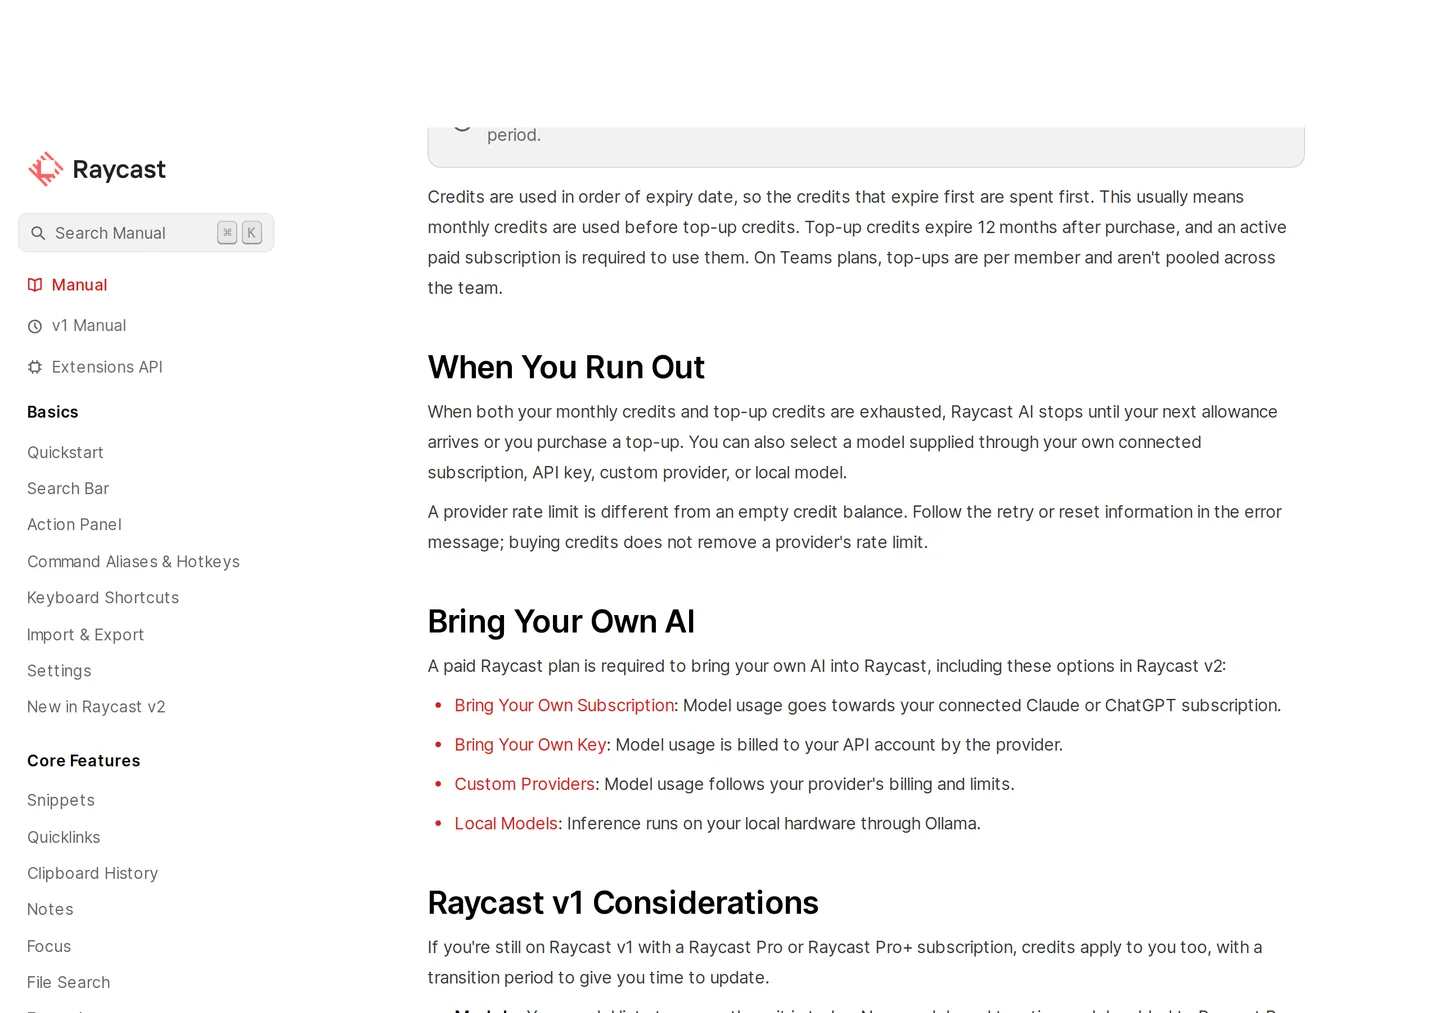Follow the Local Models link
Image resolution: width=1440 pixels, height=1013 pixels.
(506, 823)
